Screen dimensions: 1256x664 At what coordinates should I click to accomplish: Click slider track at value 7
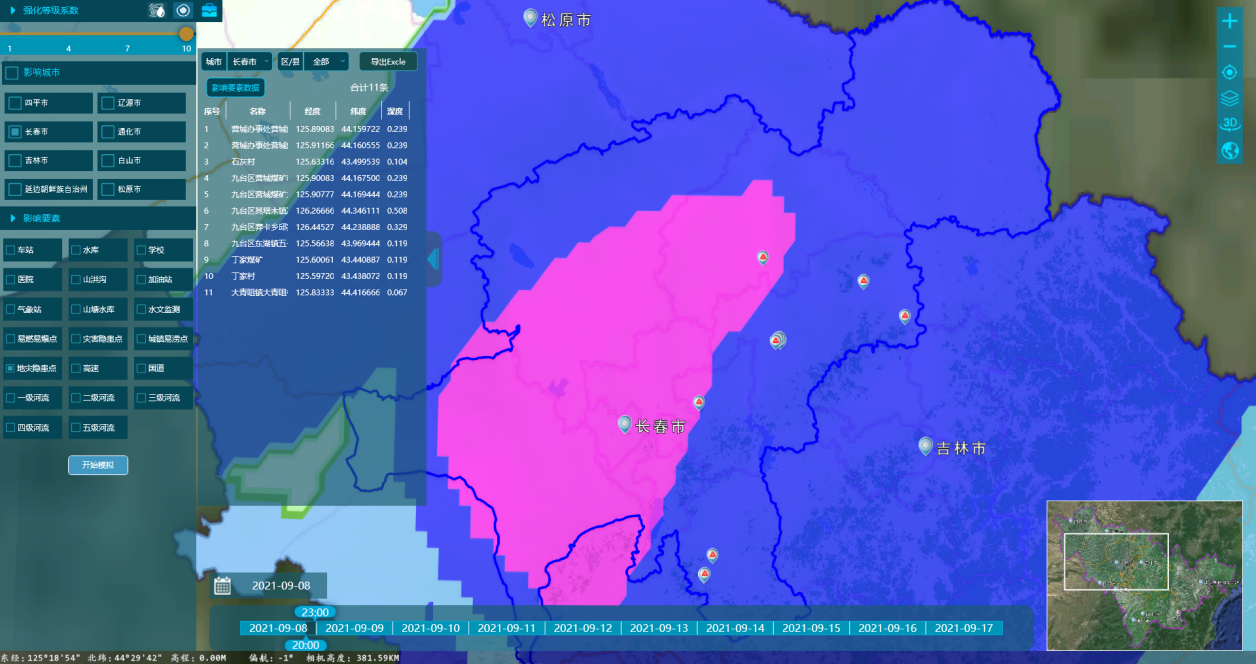127,34
